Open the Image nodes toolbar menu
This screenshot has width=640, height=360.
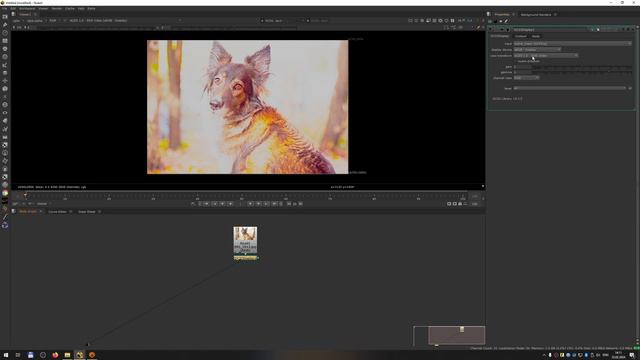coord(5,17)
